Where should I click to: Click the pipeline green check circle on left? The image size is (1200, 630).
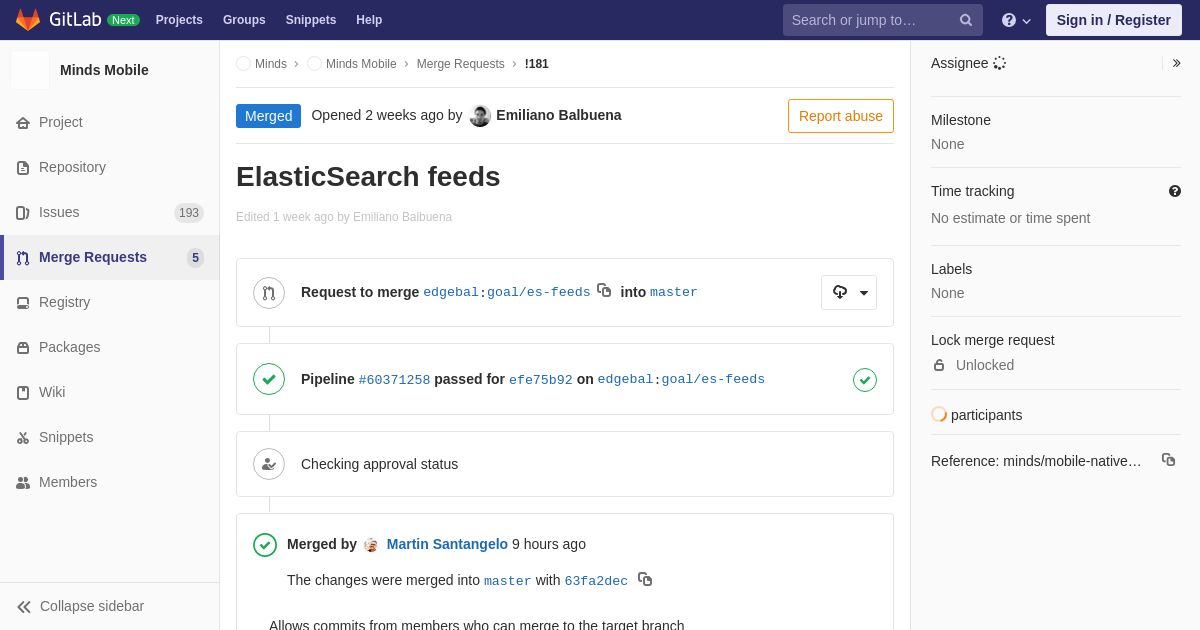pyautogui.click(x=269, y=379)
